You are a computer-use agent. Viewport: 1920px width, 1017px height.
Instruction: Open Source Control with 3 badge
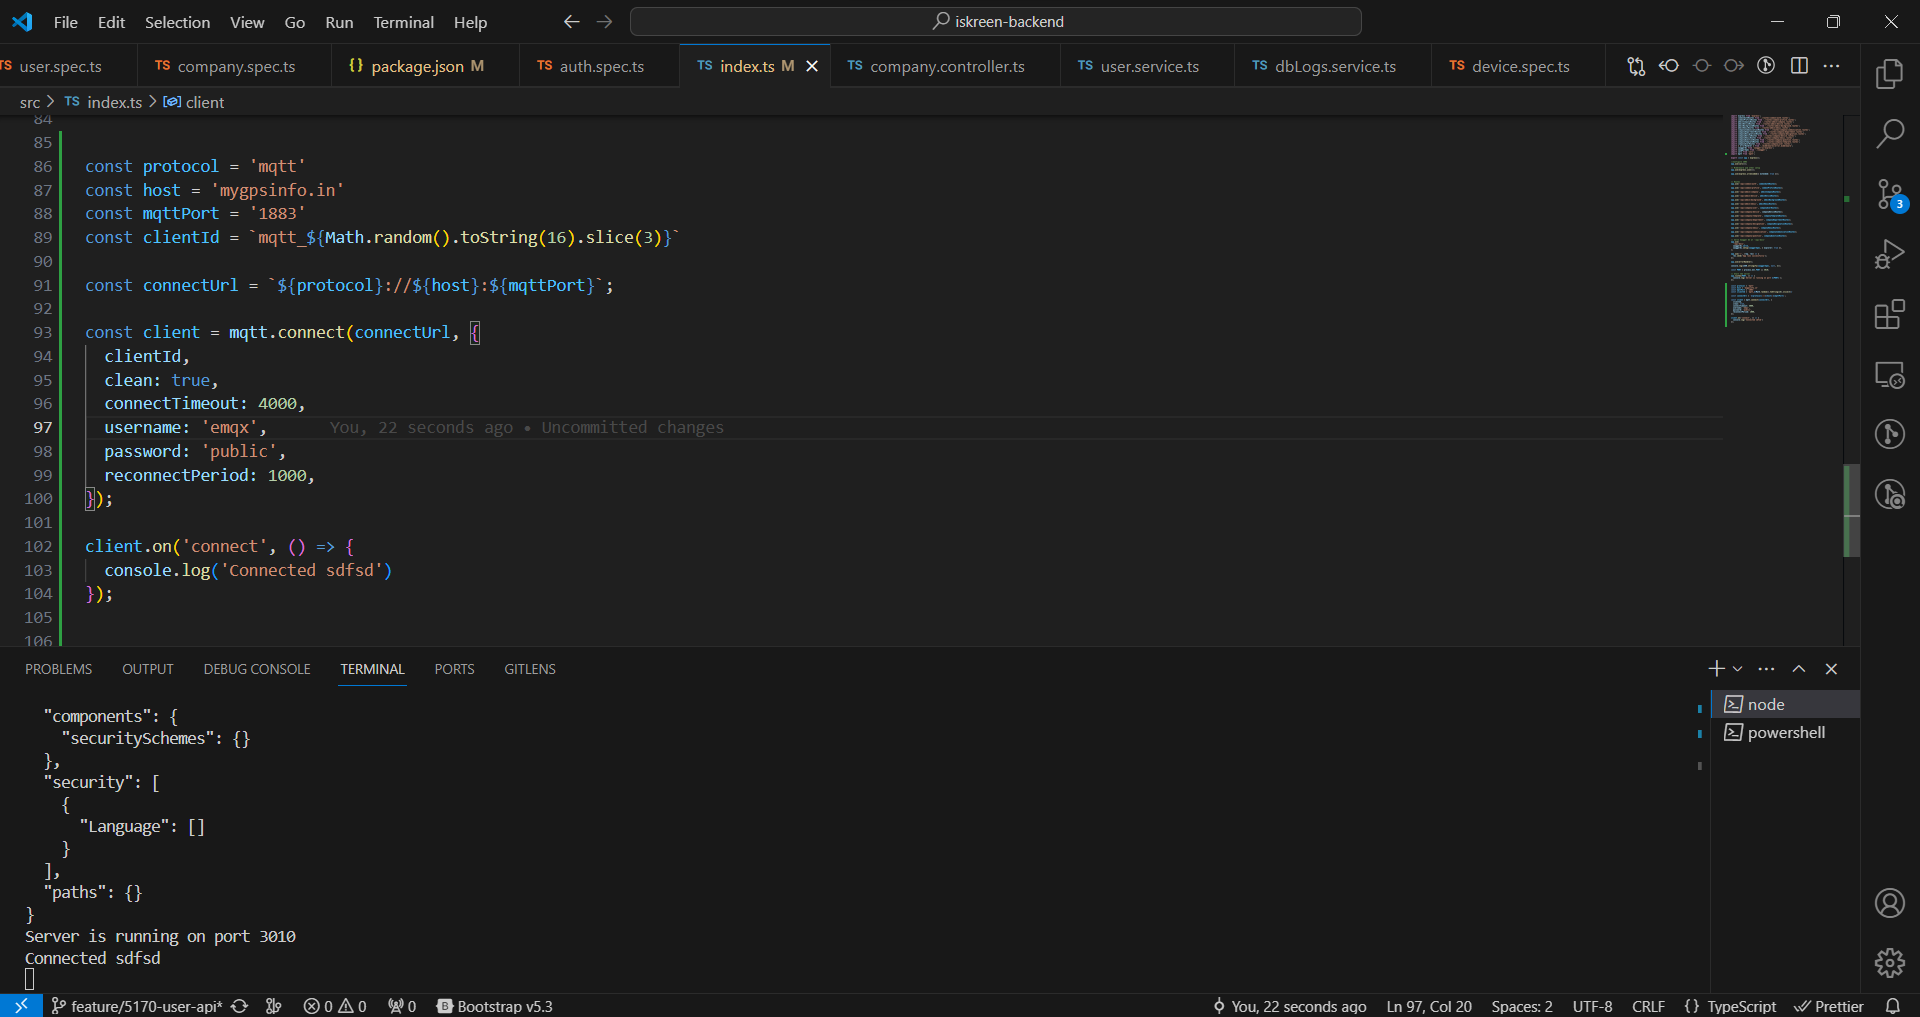(1889, 194)
